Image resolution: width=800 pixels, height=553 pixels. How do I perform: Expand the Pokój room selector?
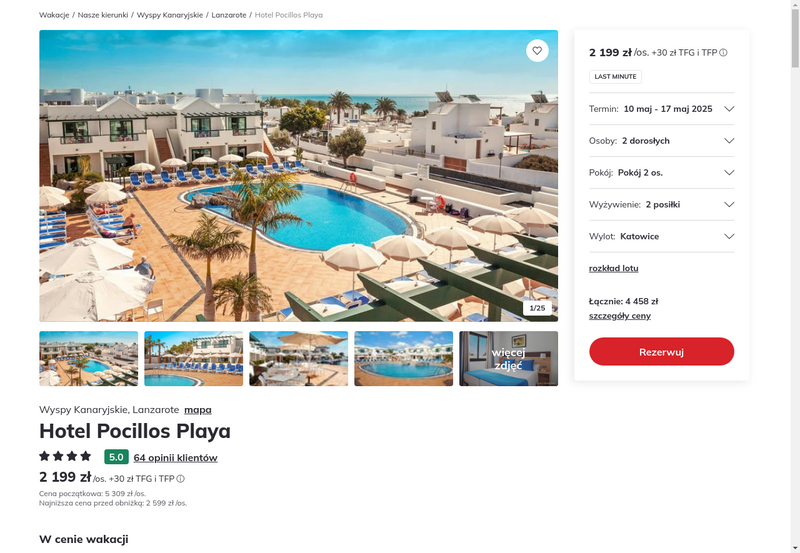point(661,172)
